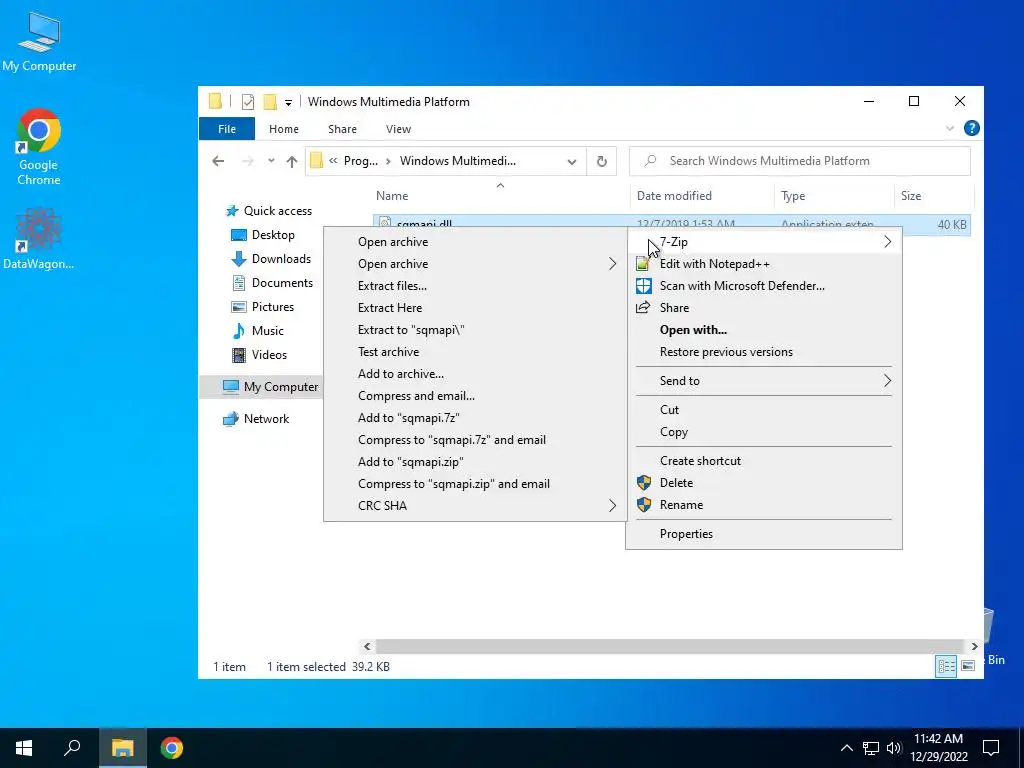The image size is (1024, 768).
Task: Open Videos in the navigation pane
Action: pyautogui.click(x=261, y=355)
